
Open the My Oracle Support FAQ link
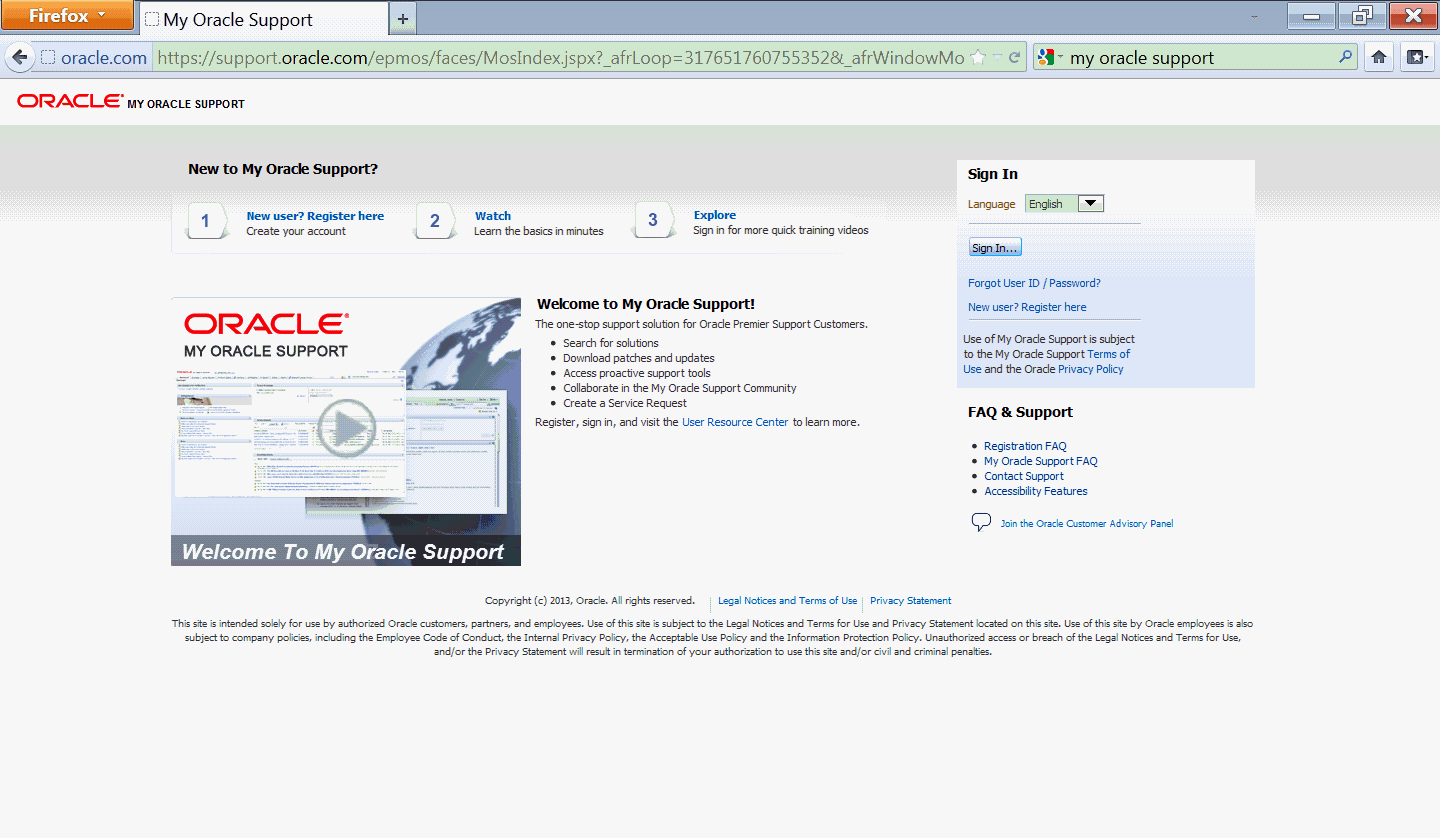(1041, 461)
